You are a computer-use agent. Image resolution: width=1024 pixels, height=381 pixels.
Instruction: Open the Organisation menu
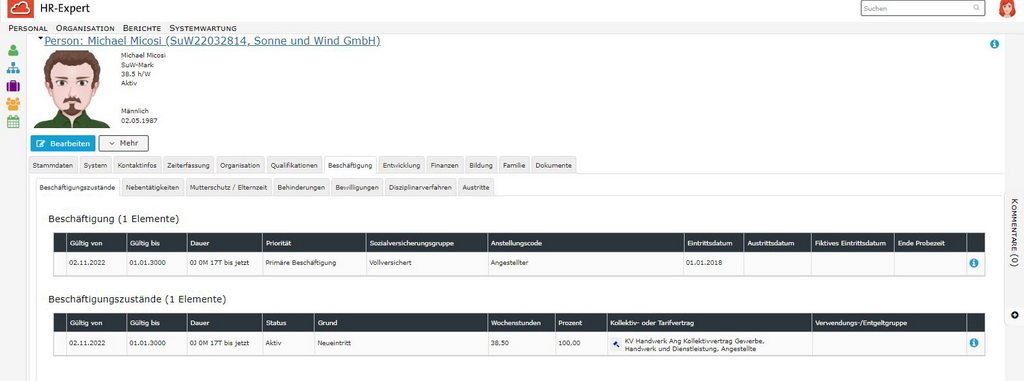[x=85, y=28]
